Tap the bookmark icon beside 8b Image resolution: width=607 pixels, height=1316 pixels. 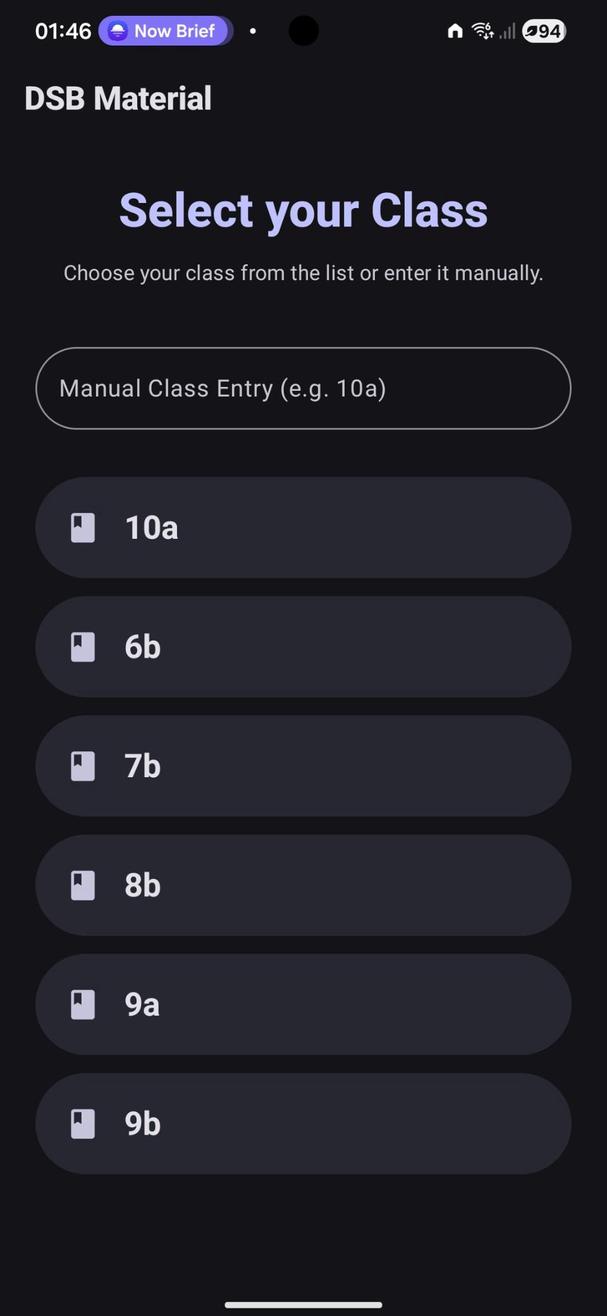point(83,885)
